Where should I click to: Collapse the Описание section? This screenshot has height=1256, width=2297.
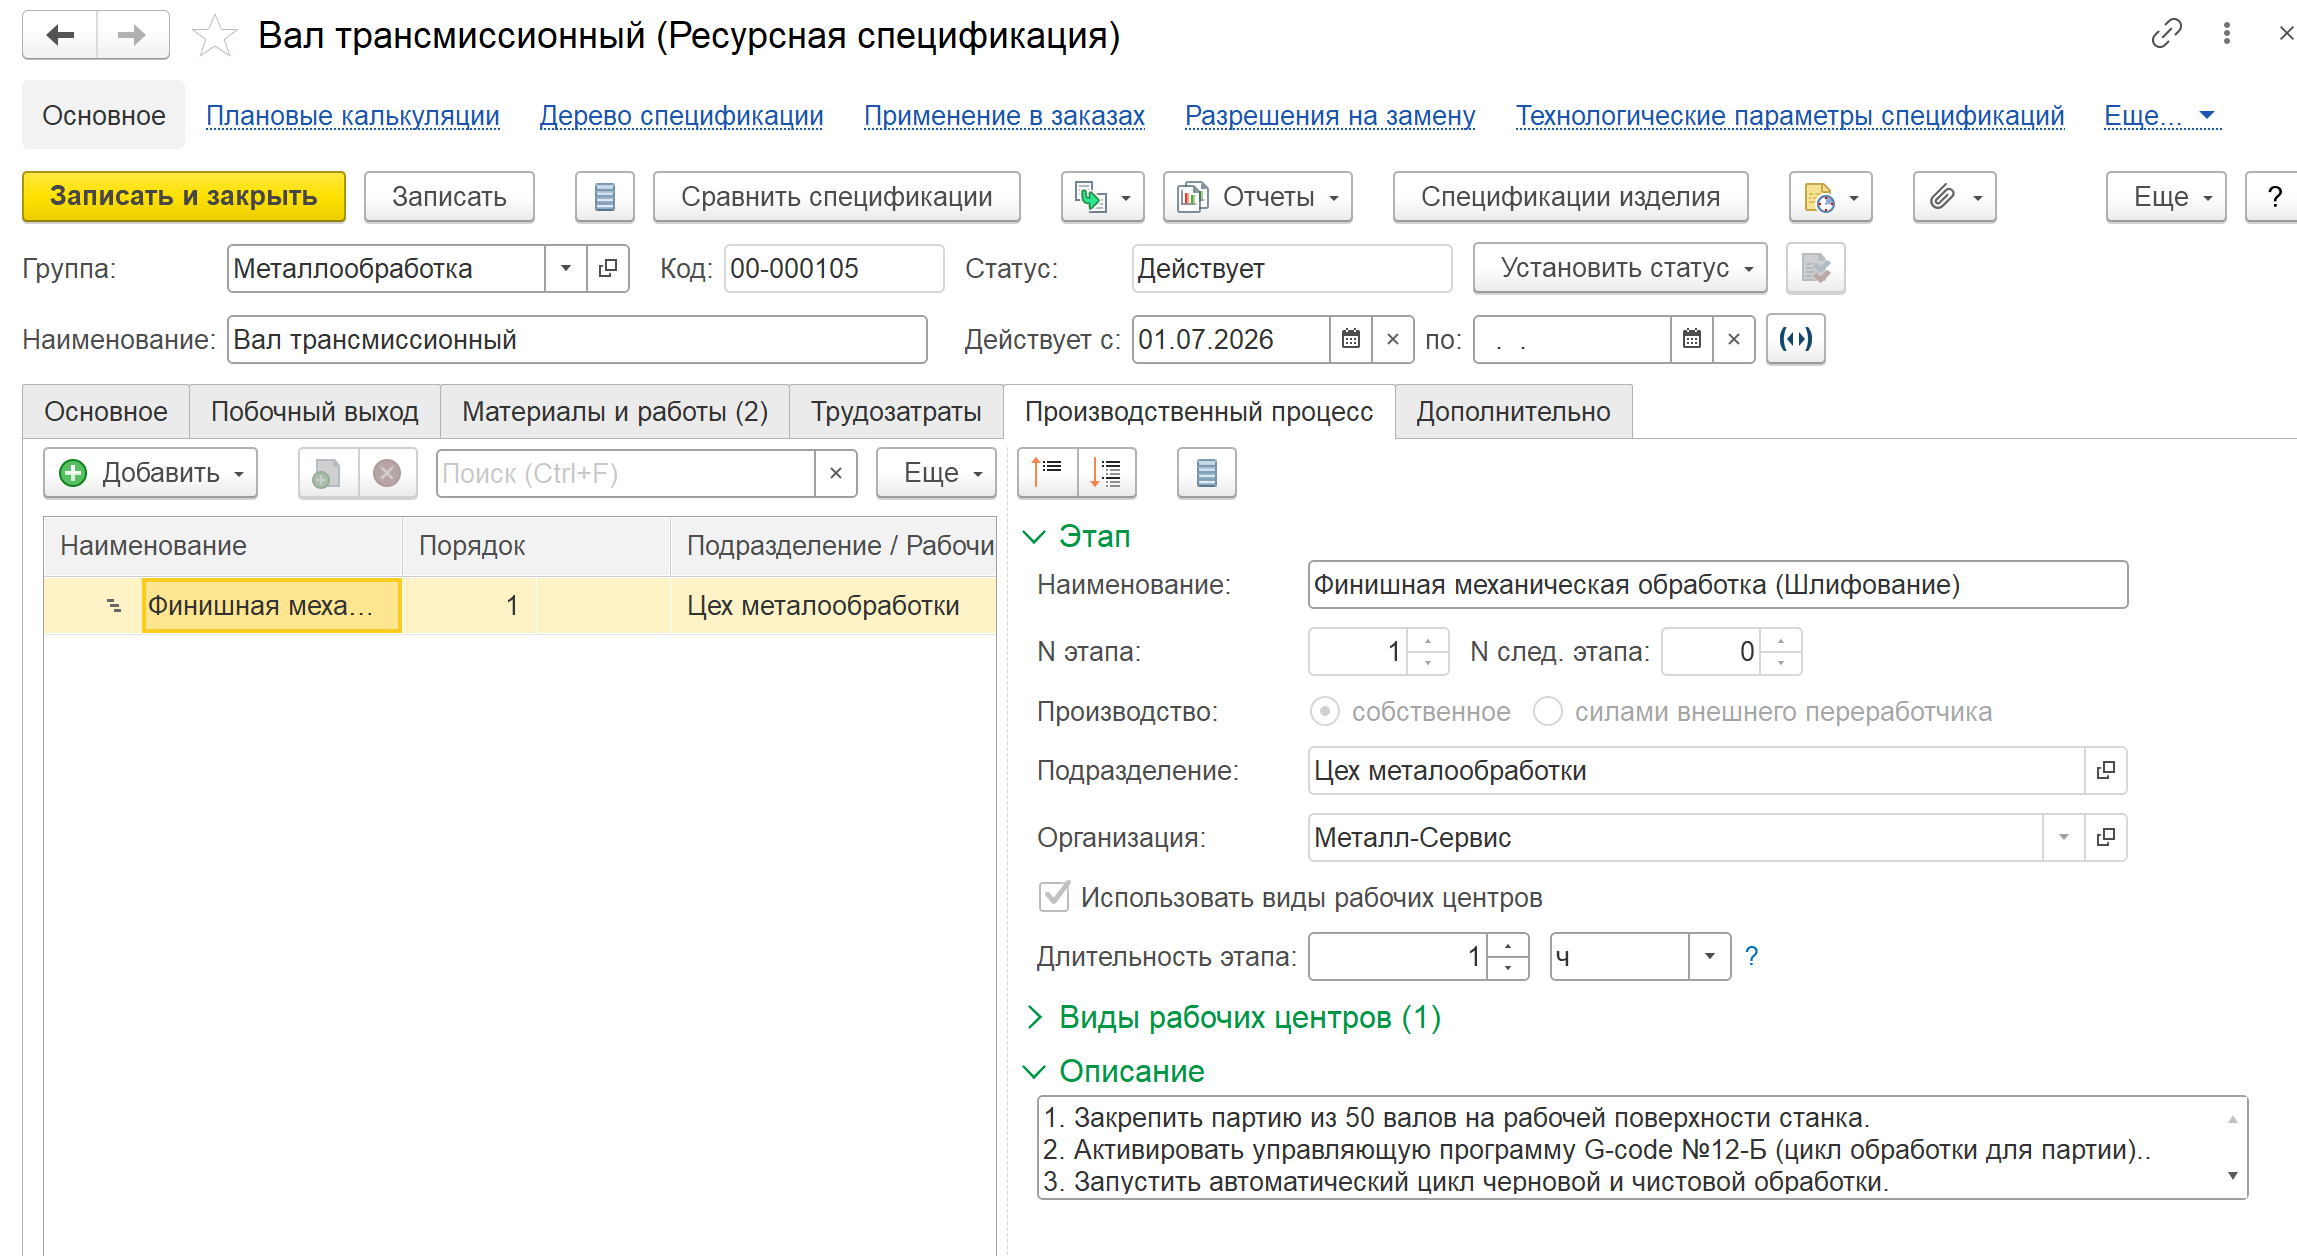click(1035, 1071)
